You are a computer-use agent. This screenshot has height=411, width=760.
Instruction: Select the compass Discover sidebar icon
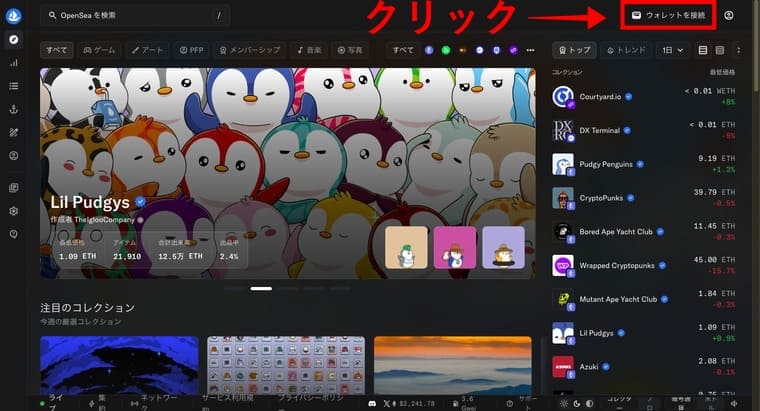point(14,39)
